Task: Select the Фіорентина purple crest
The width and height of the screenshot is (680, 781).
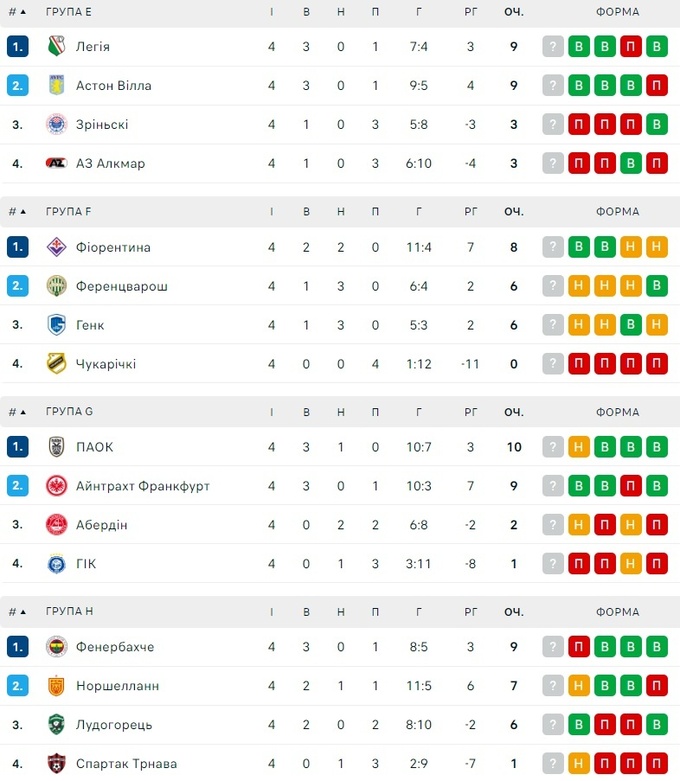Action: (56, 247)
